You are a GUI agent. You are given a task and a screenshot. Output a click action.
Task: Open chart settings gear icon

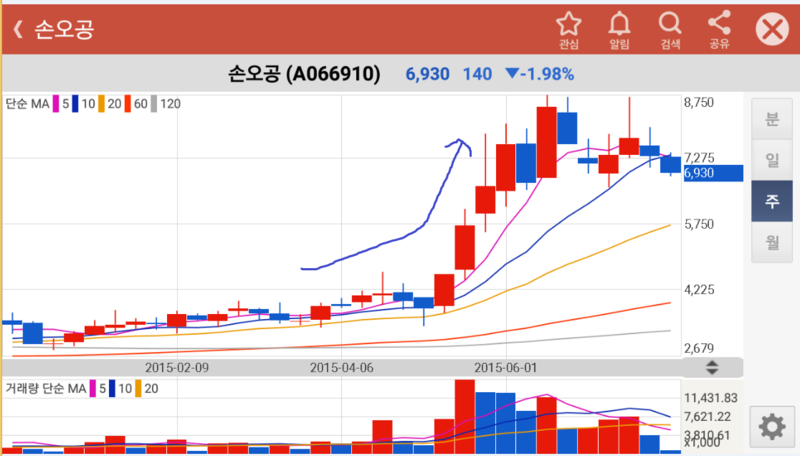click(x=771, y=427)
